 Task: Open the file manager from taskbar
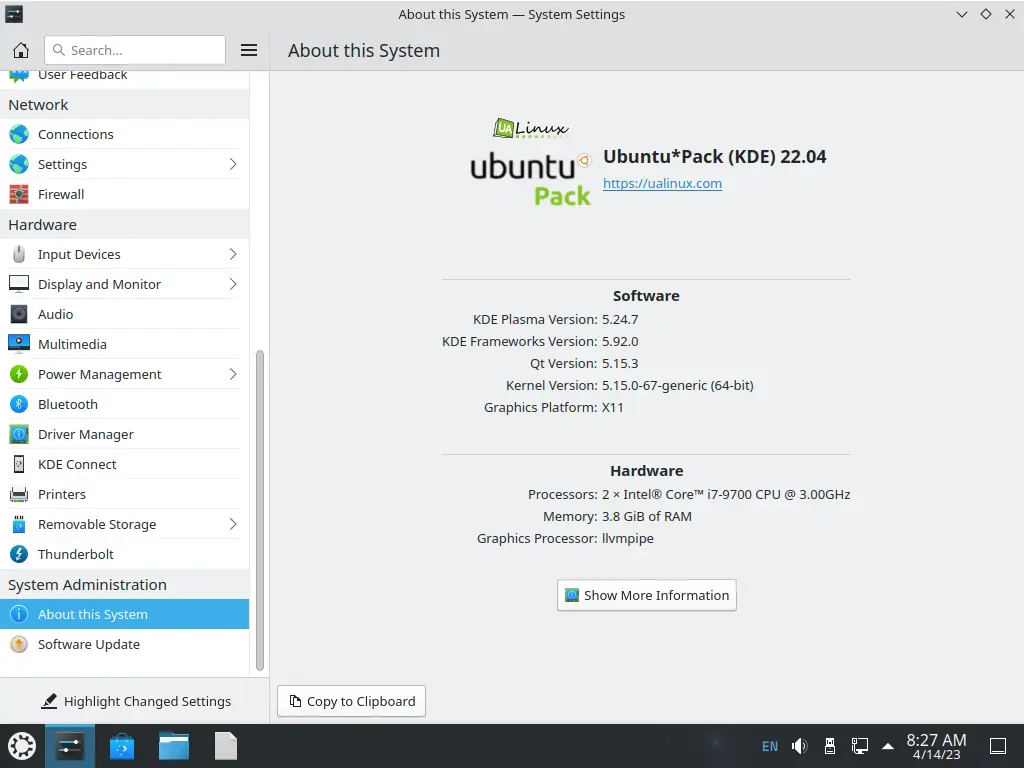(174, 746)
